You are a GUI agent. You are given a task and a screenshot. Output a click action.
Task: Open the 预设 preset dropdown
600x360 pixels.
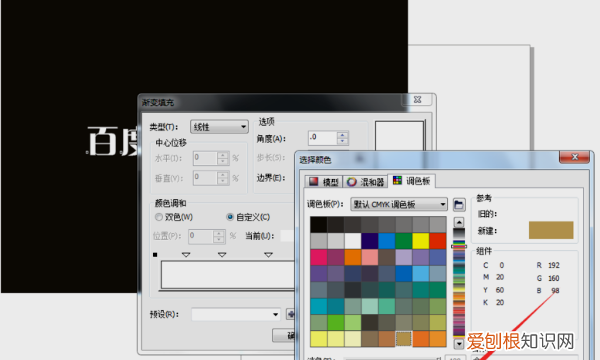tap(236, 314)
